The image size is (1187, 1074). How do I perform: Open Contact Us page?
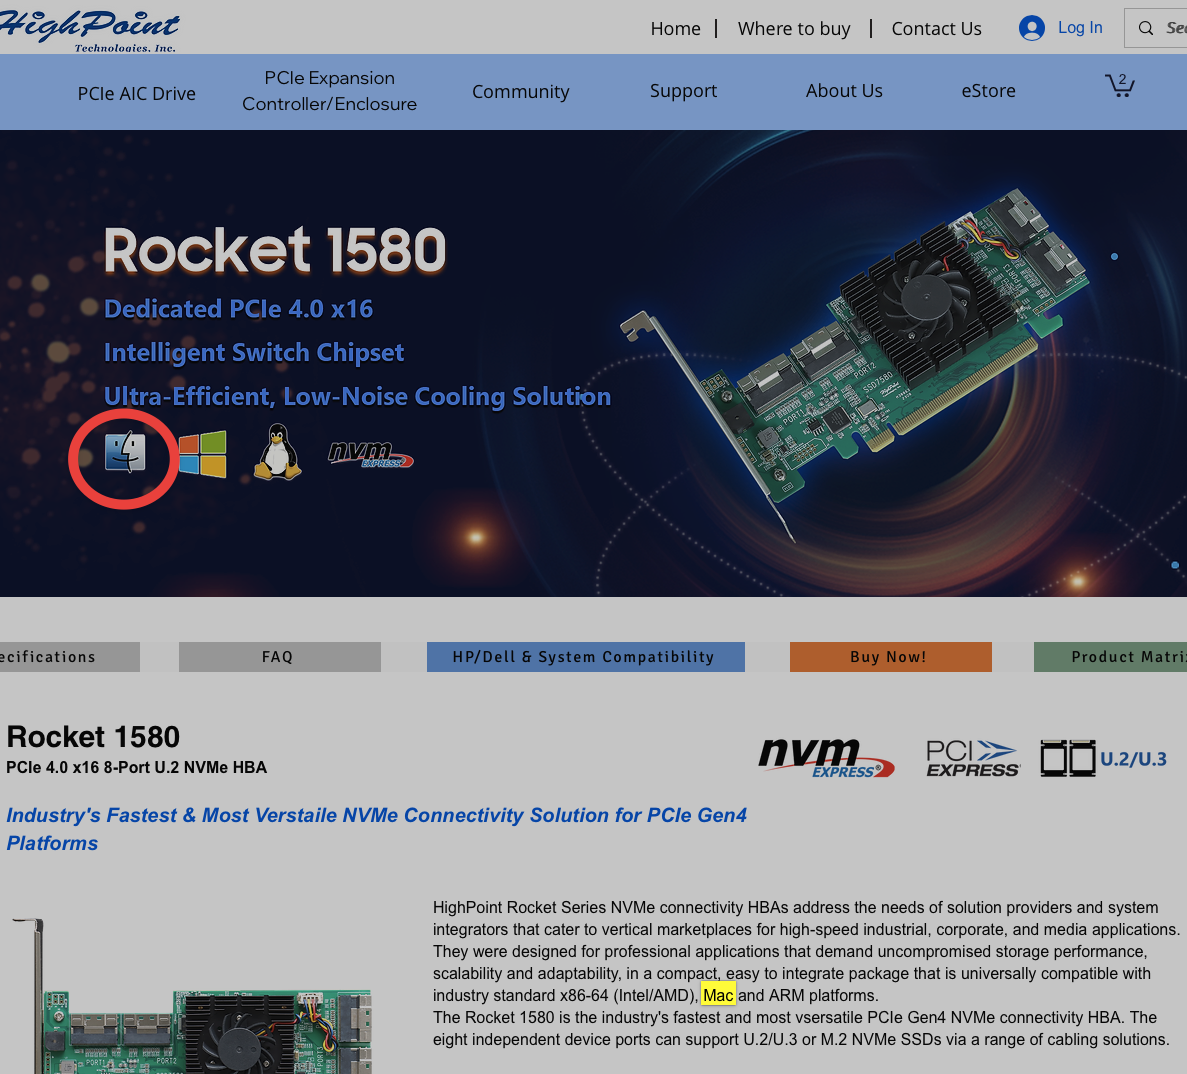pyautogui.click(x=936, y=29)
